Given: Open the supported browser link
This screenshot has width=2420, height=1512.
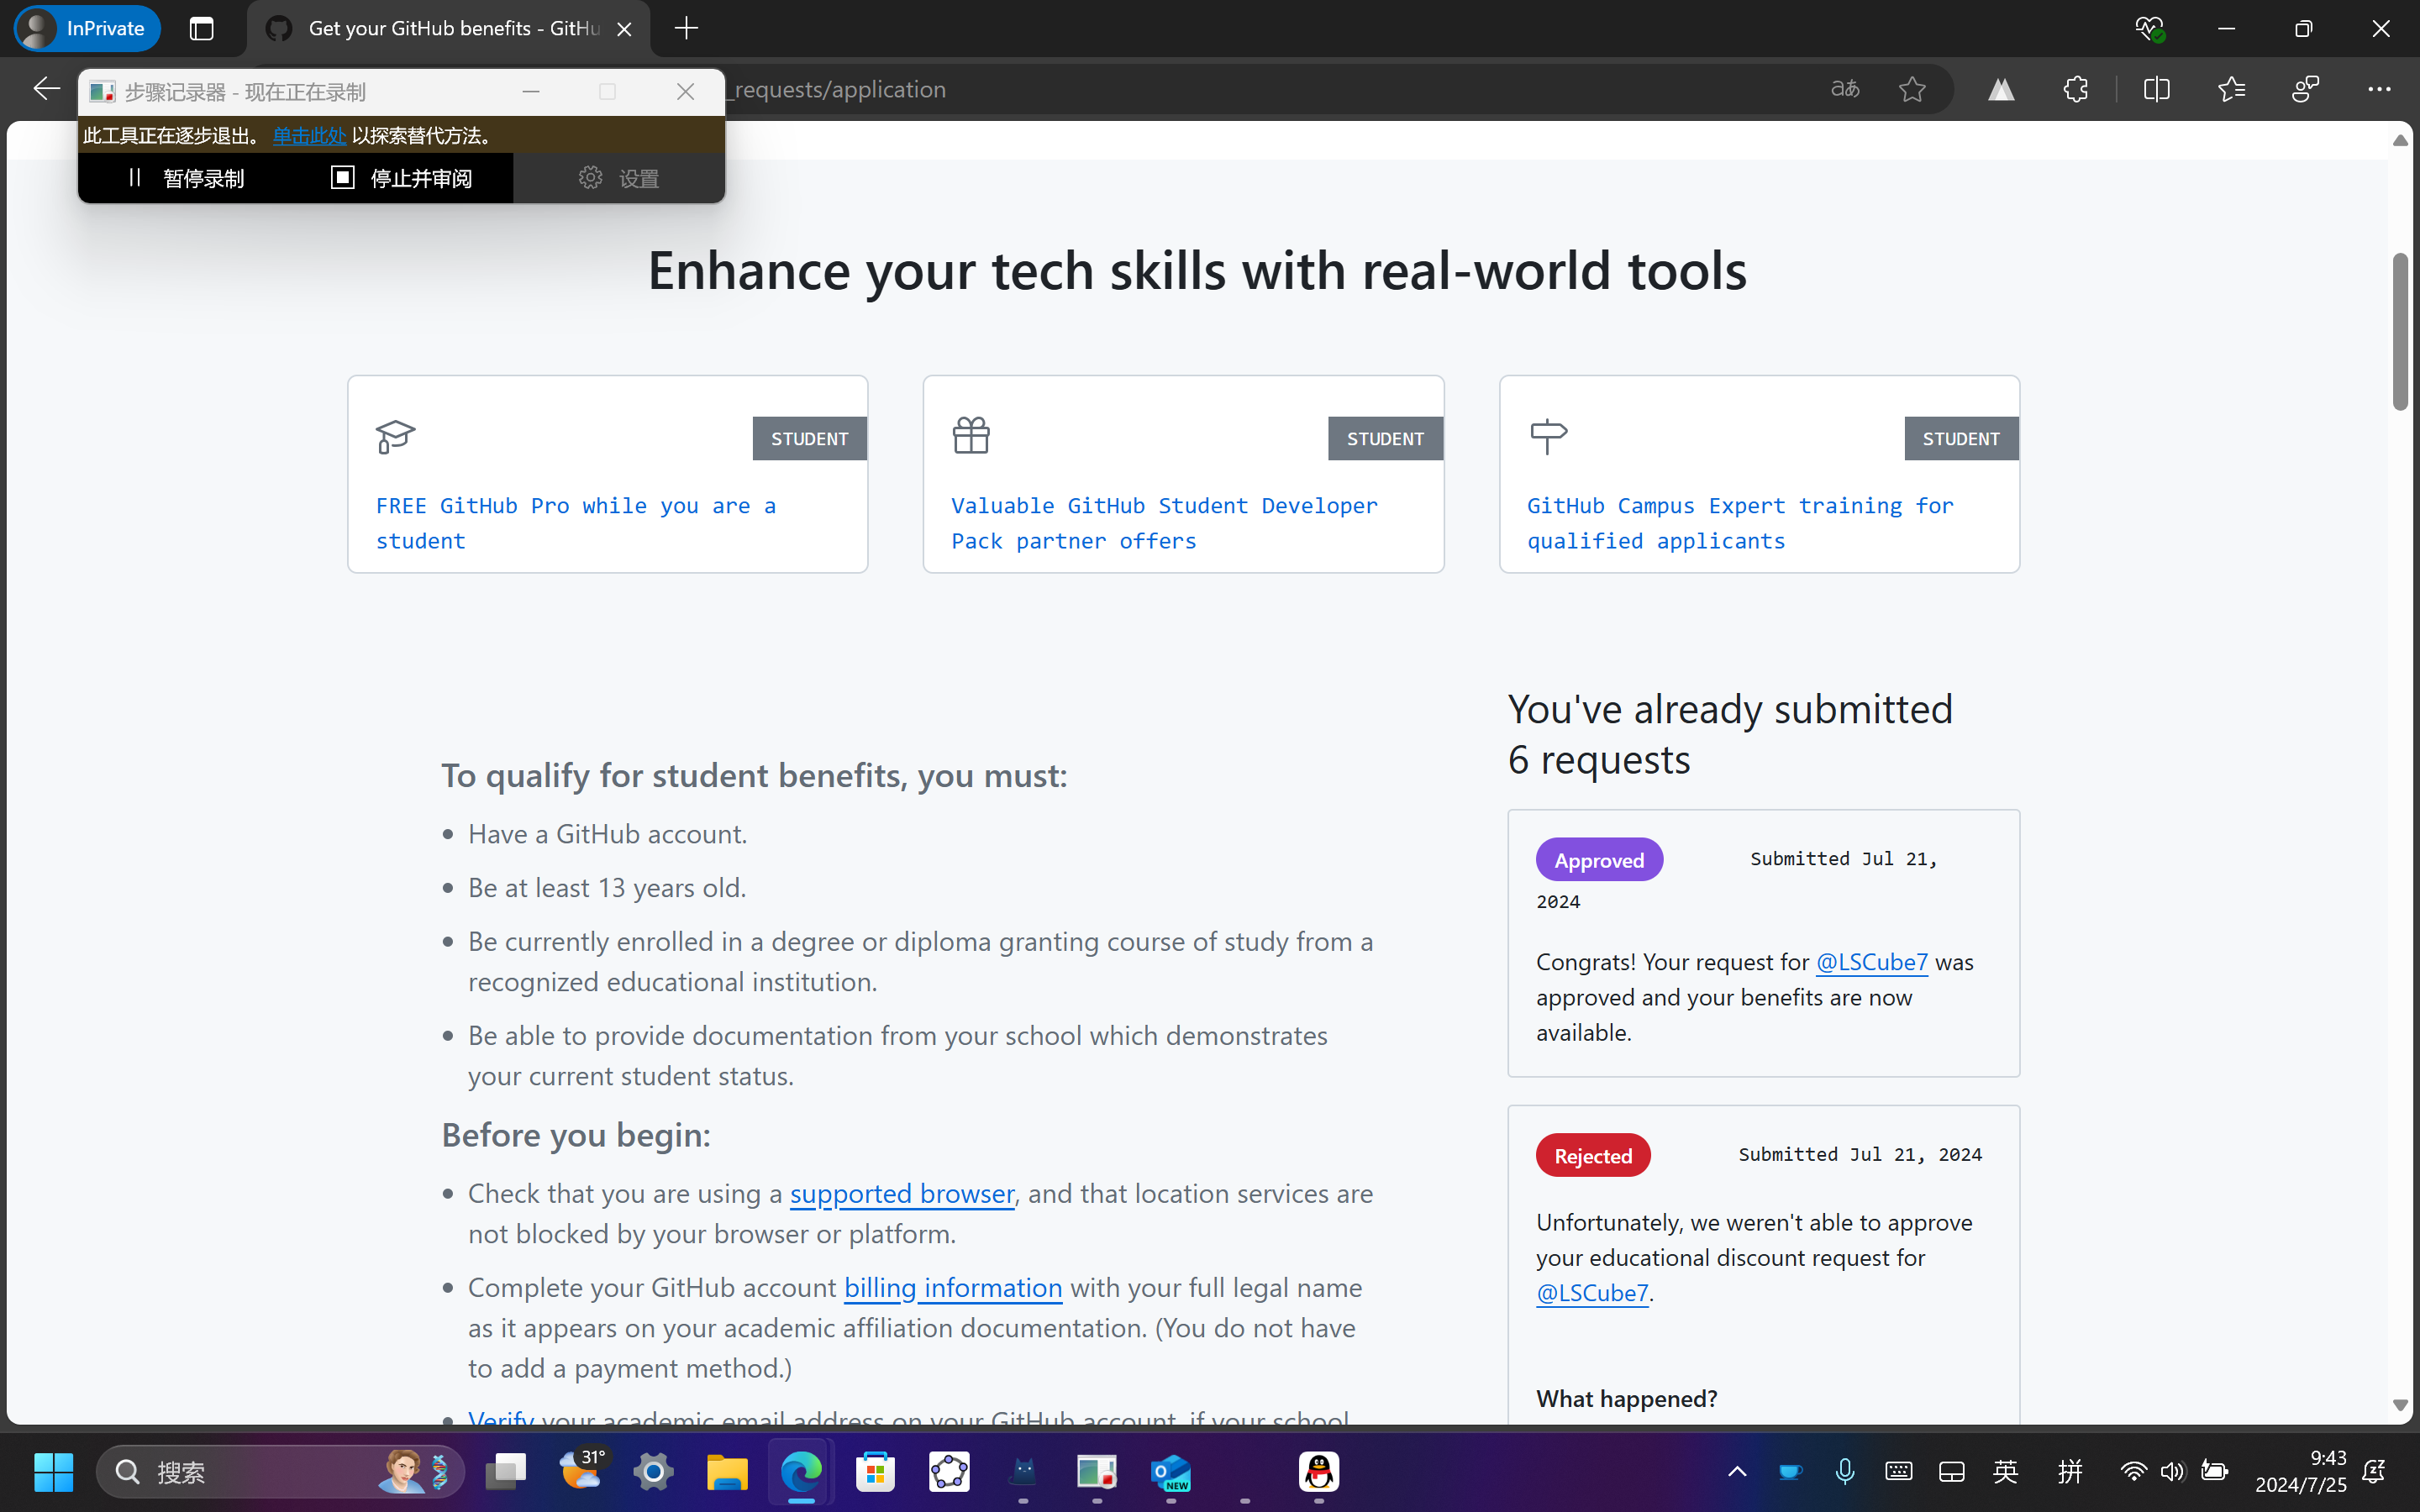Looking at the screenshot, I should [901, 1194].
